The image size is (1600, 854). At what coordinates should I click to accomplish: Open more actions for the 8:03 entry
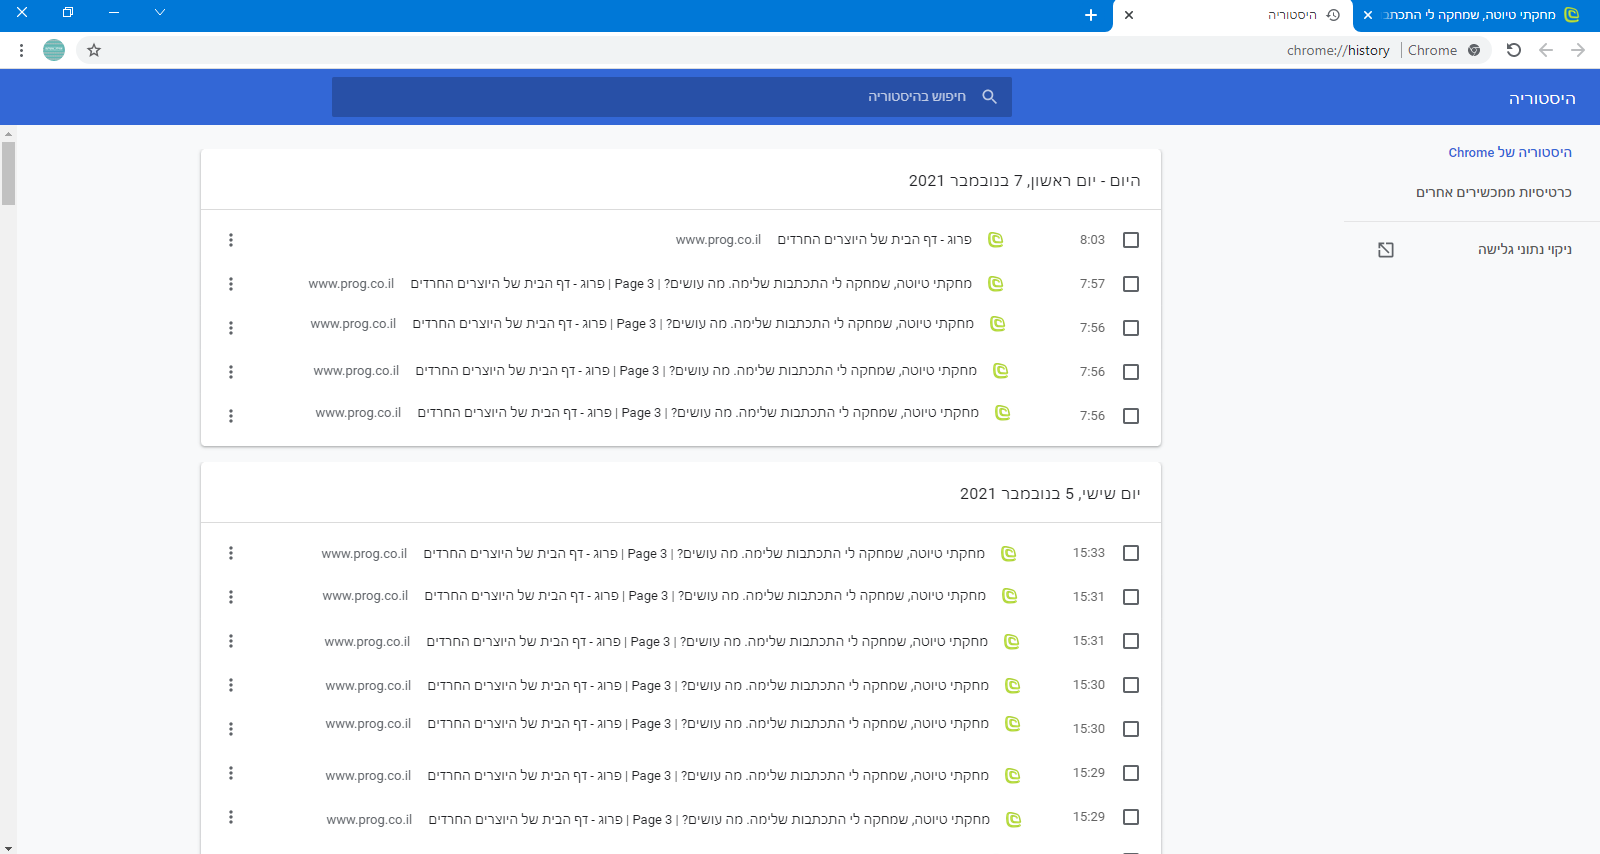[x=231, y=240]
